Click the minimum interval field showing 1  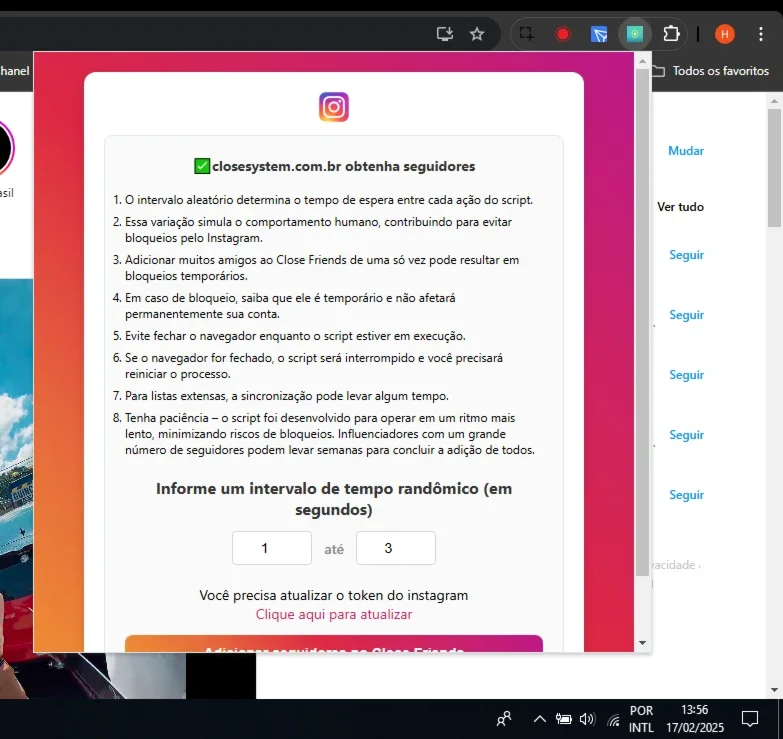[272, 548]
